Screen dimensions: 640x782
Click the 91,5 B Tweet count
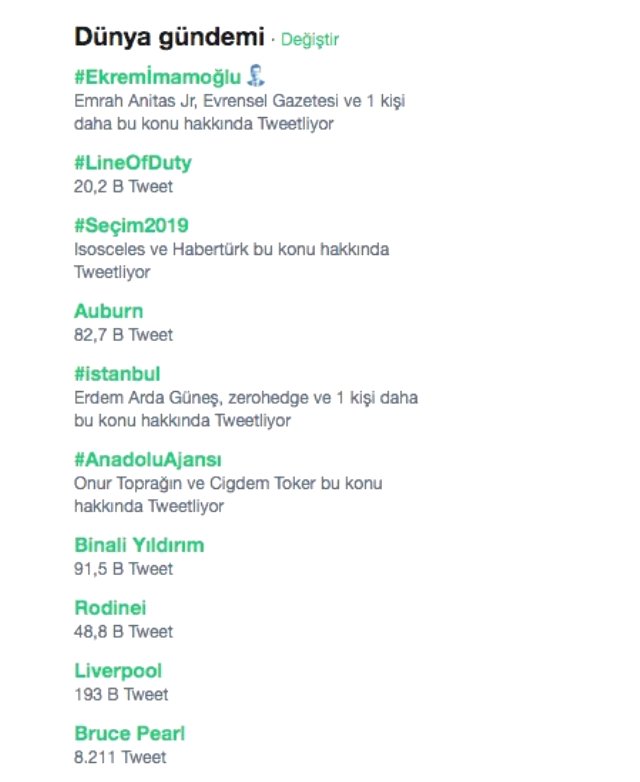click(x=123, y=569)
